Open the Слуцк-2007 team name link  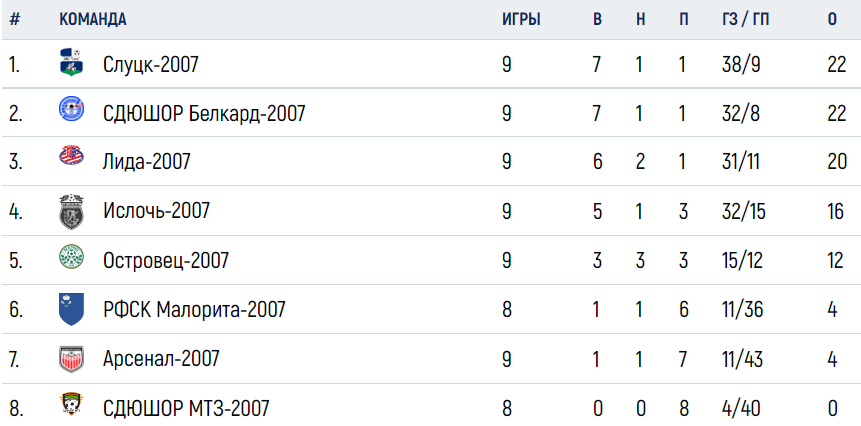point(150,65)
